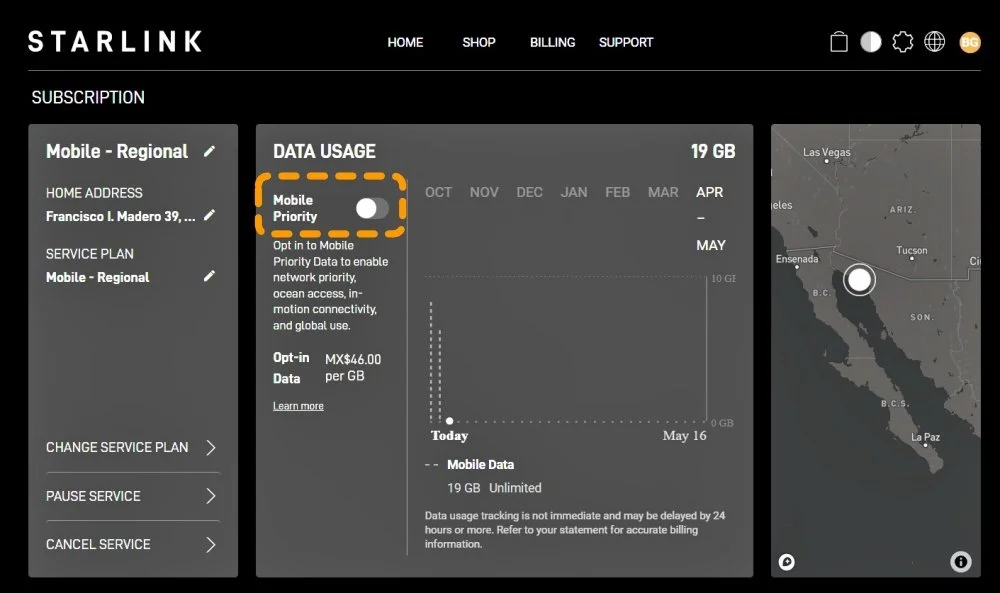This screenshot has width=1000, height=593.
Task: Toggle the light/dark contrast theme icon
Action: [871, 42]
